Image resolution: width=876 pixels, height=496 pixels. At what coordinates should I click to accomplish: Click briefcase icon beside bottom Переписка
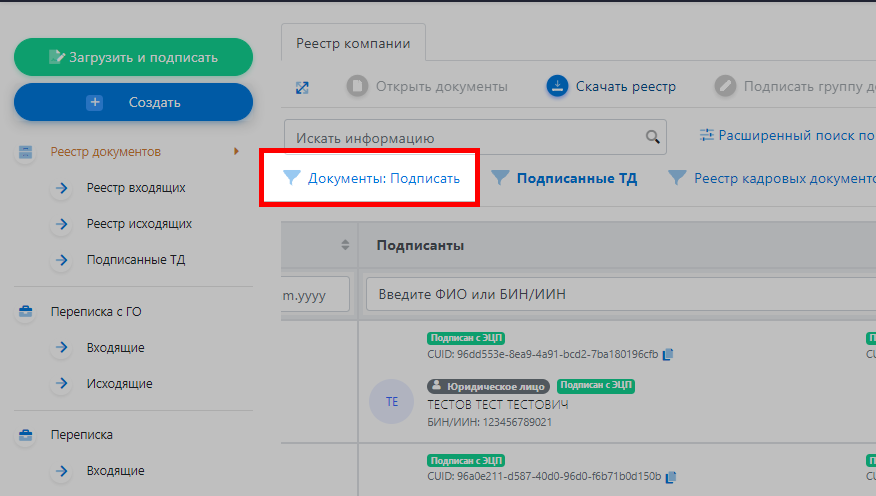click(25, 435)
